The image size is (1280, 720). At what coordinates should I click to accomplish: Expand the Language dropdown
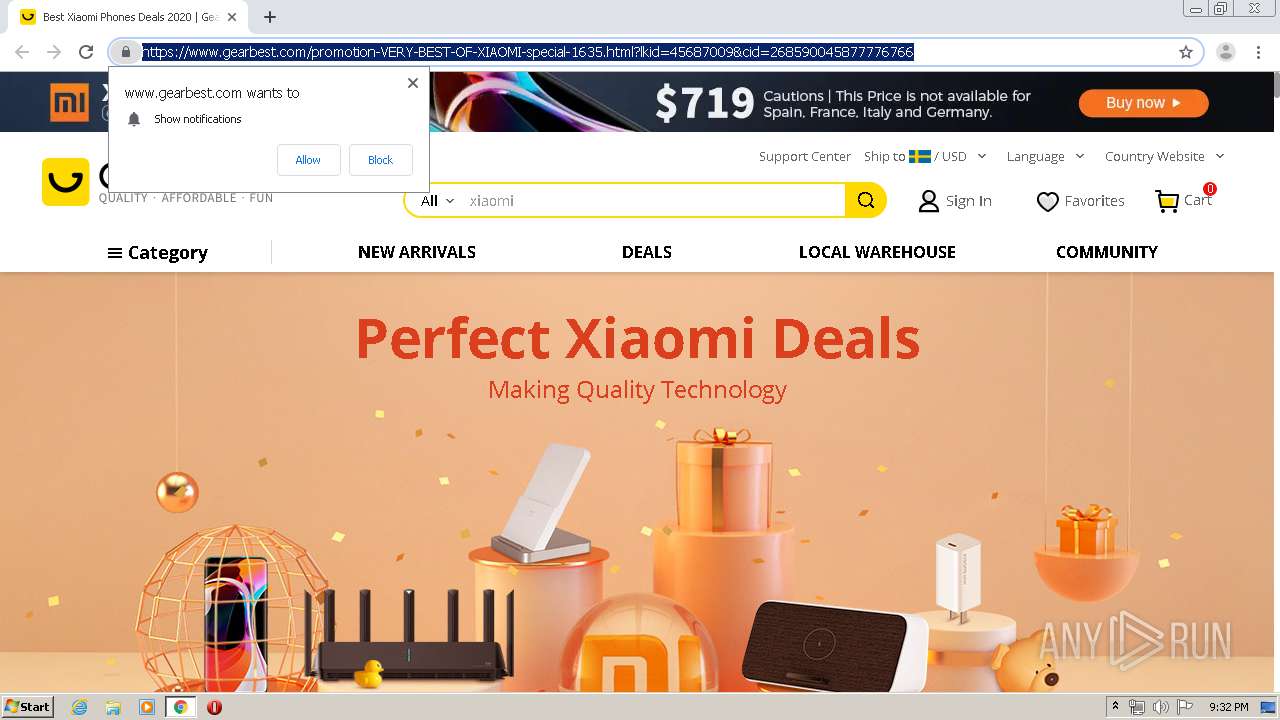pyautogui.click(x=1045, y=156)
